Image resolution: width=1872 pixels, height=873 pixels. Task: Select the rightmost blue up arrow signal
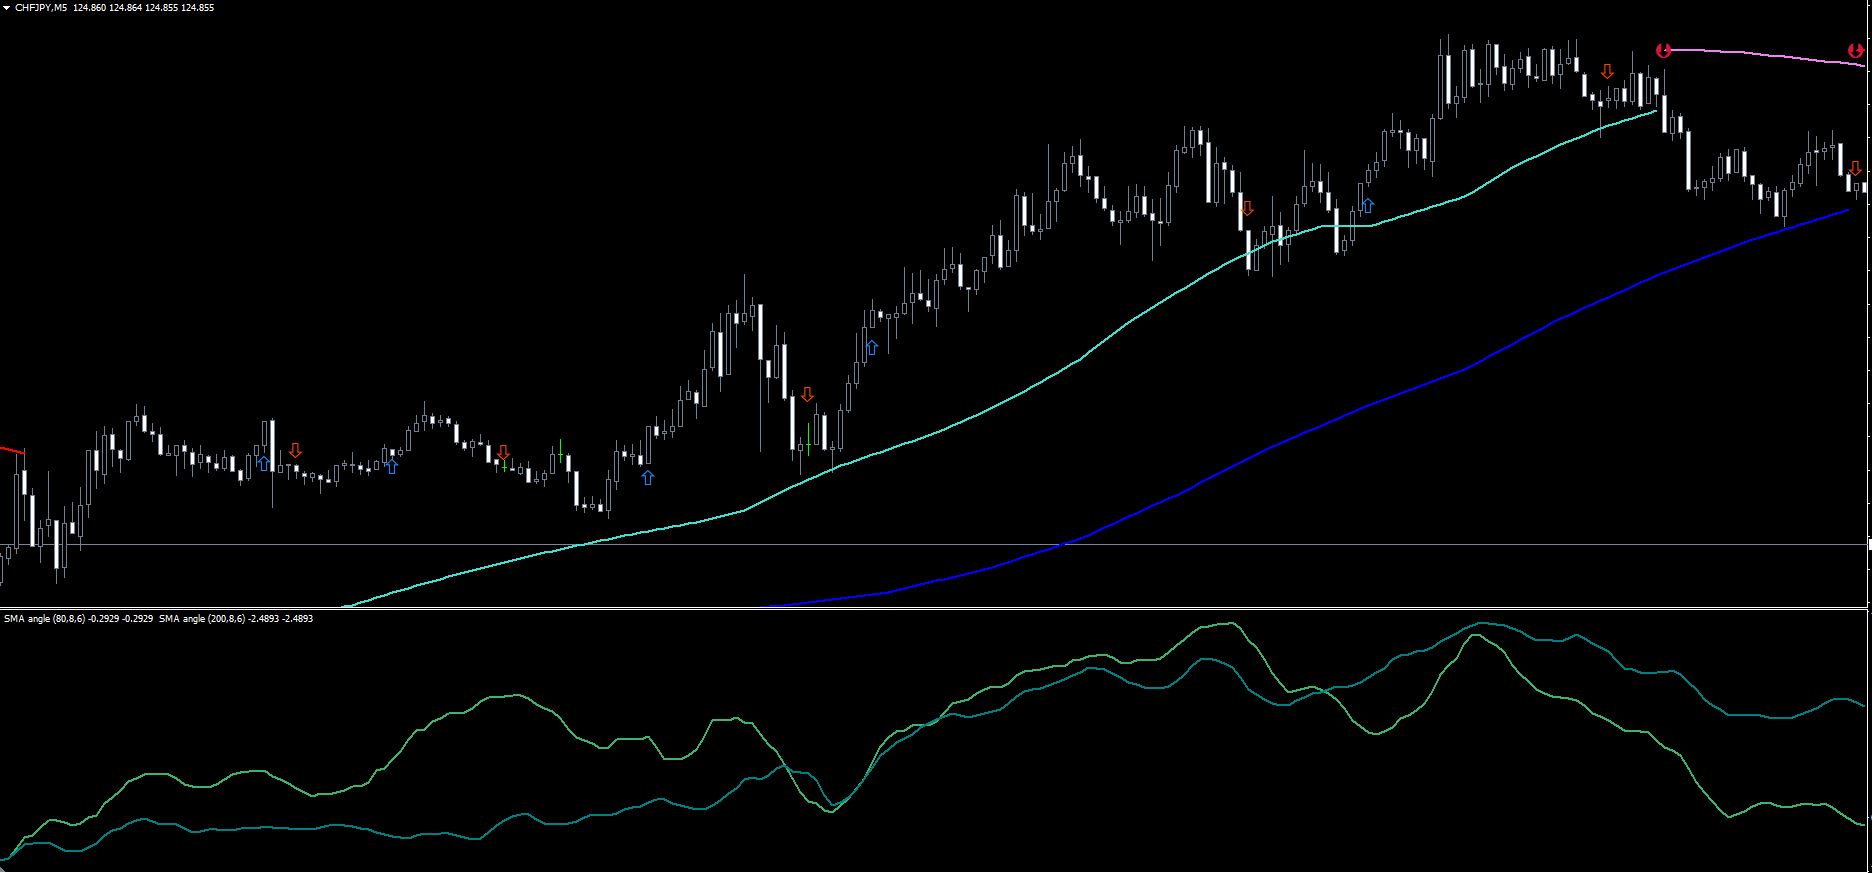[1368, 206]
